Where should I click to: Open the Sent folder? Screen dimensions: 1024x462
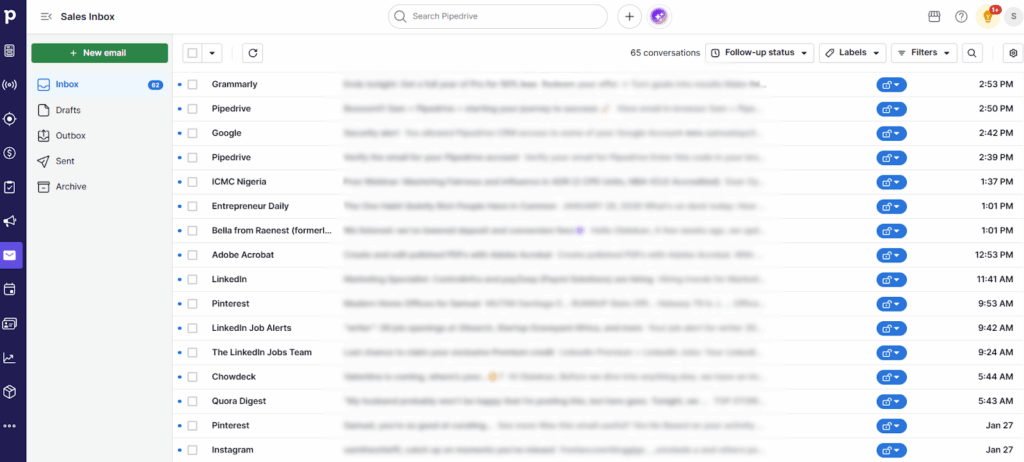[x=100, y=161]
